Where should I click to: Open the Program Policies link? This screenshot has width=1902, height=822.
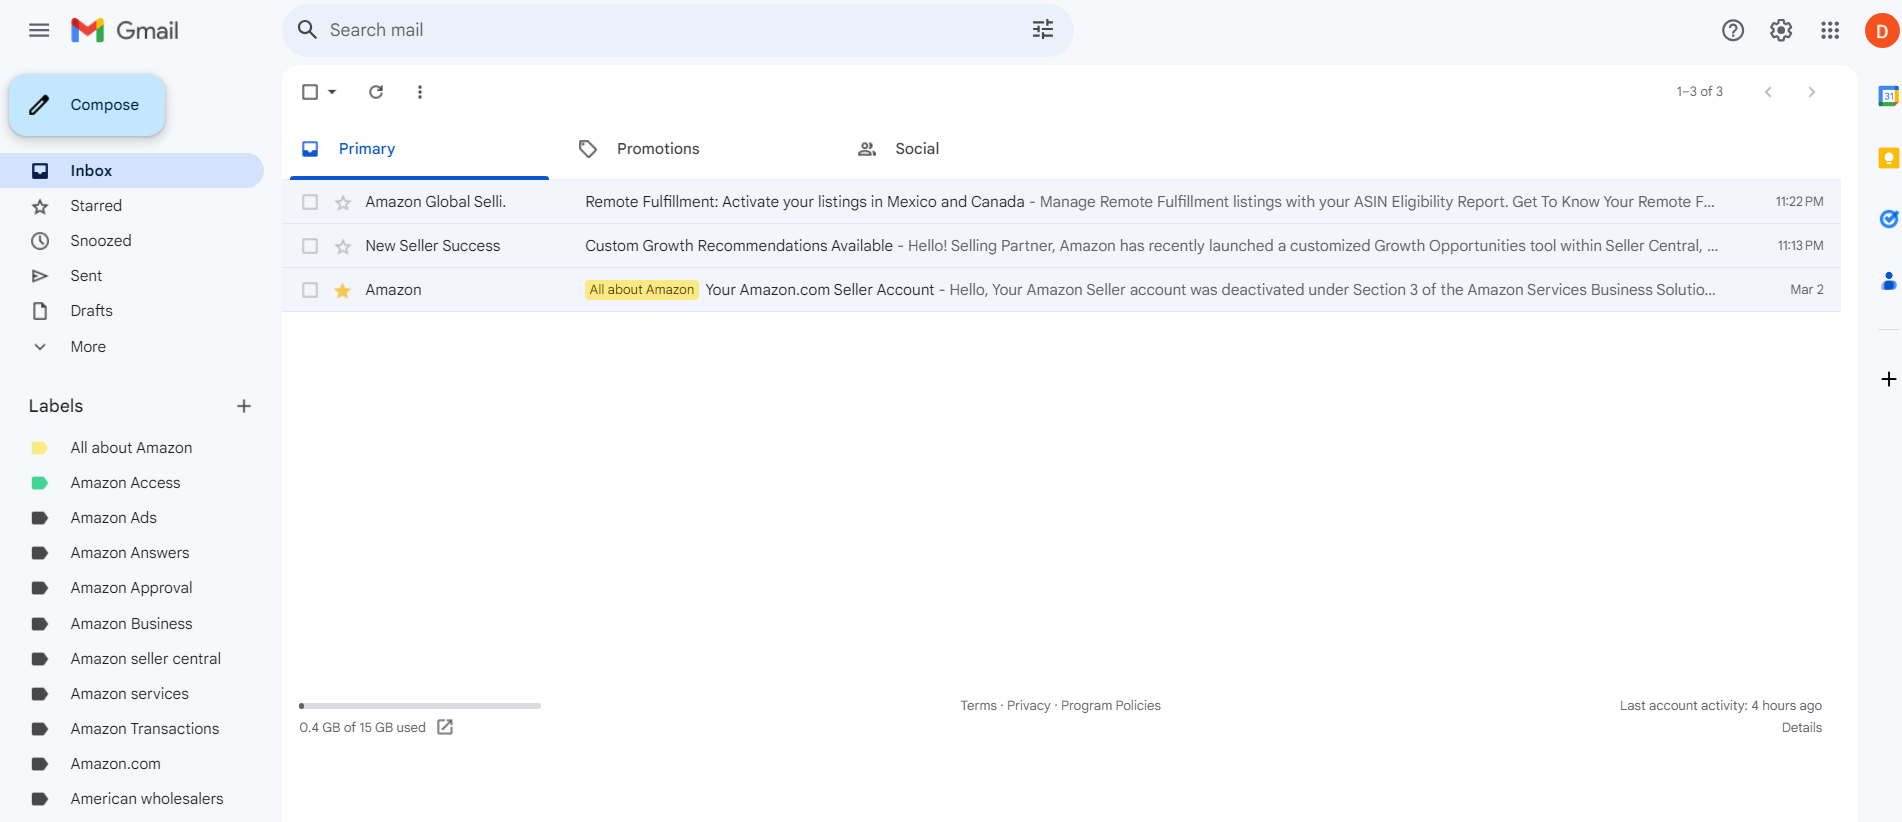1110,705
